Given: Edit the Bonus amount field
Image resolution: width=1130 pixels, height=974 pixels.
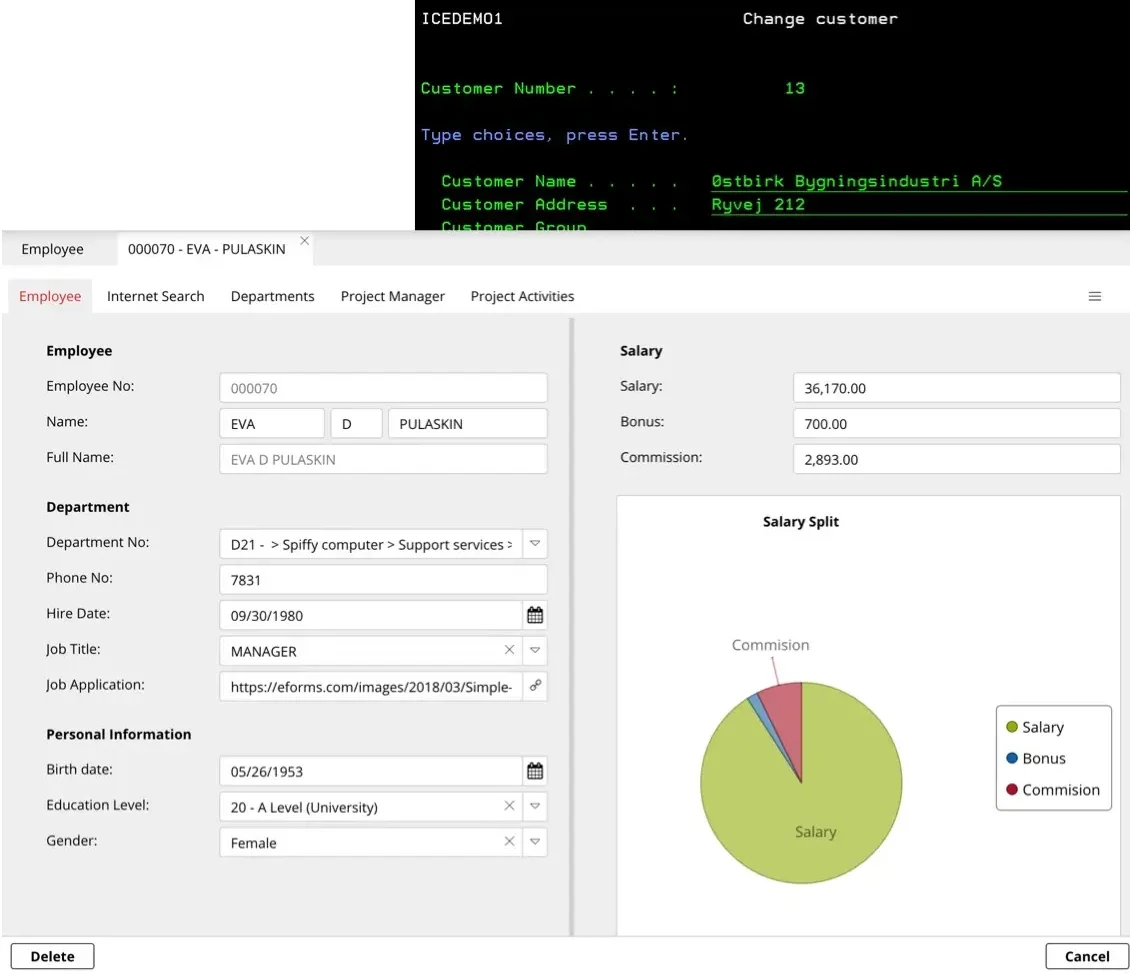Looking at the screenshot, I should click(x=956, y=424).
